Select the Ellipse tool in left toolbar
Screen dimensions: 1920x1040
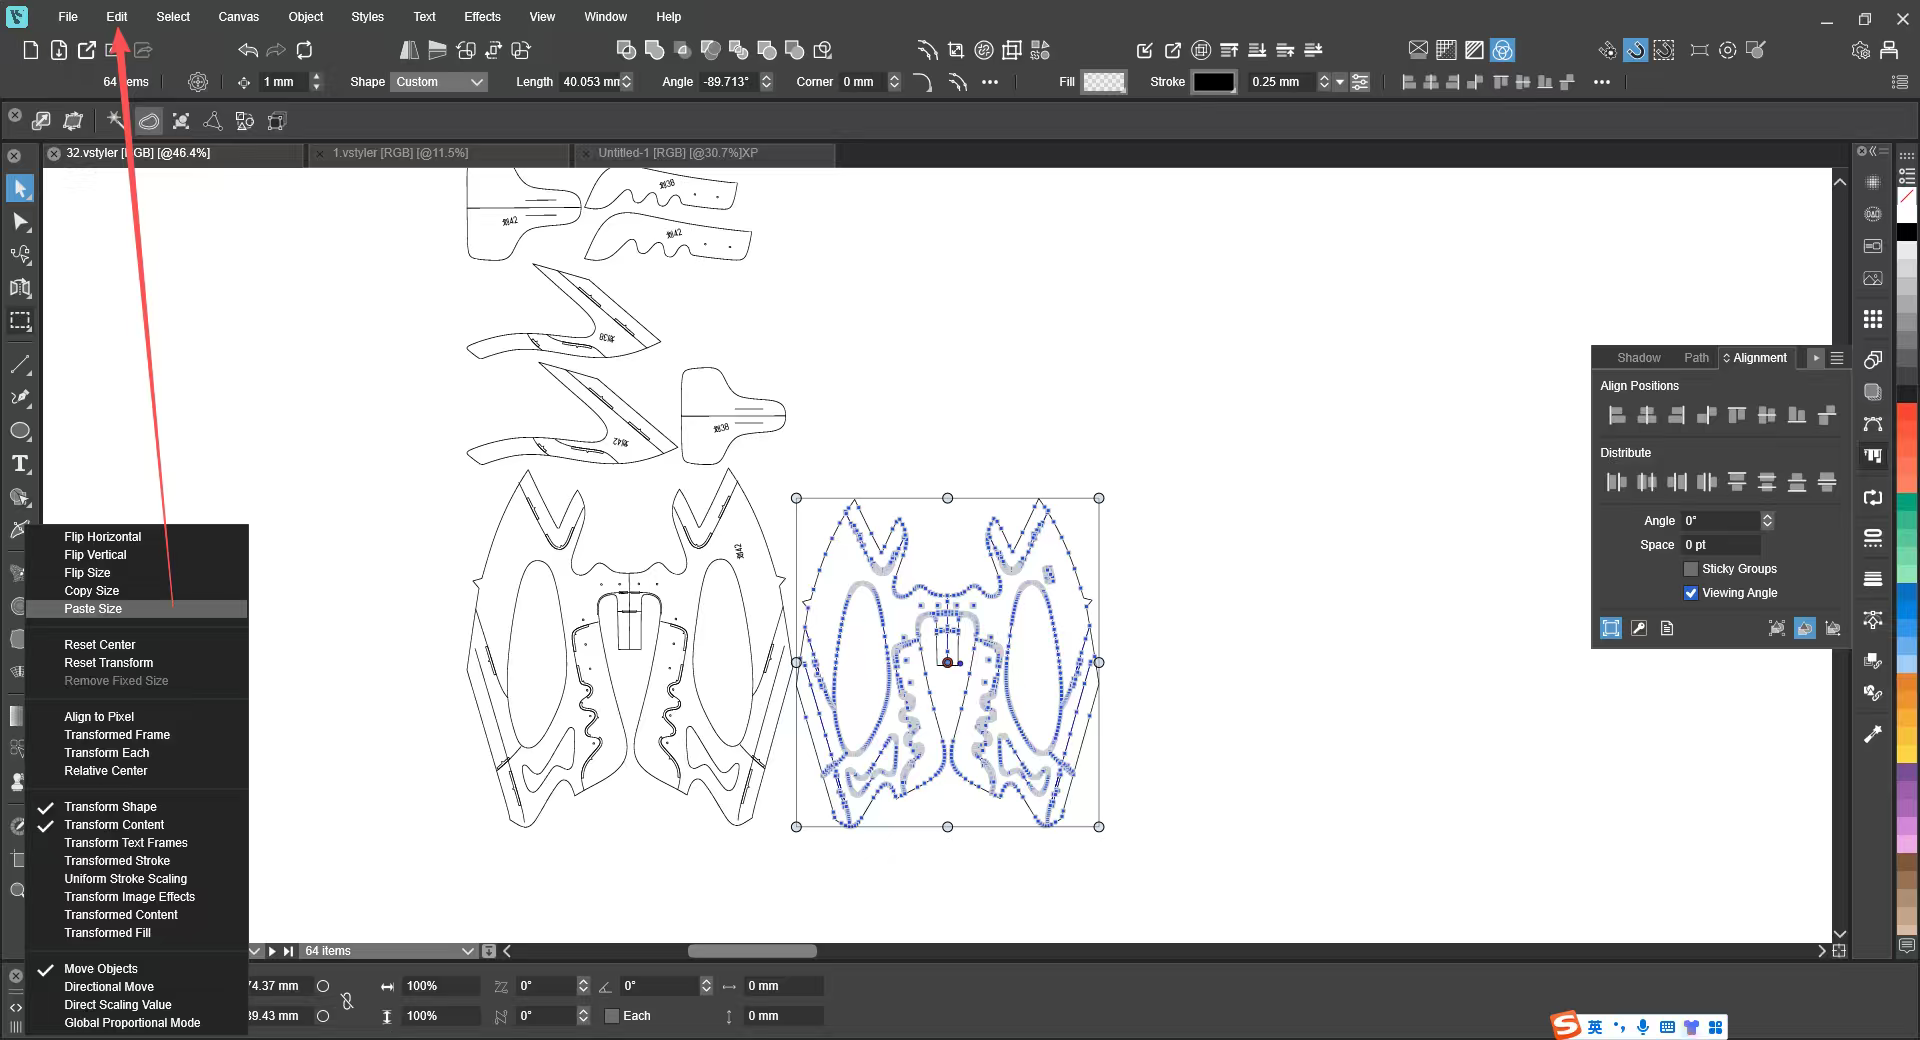coord(20,431)
